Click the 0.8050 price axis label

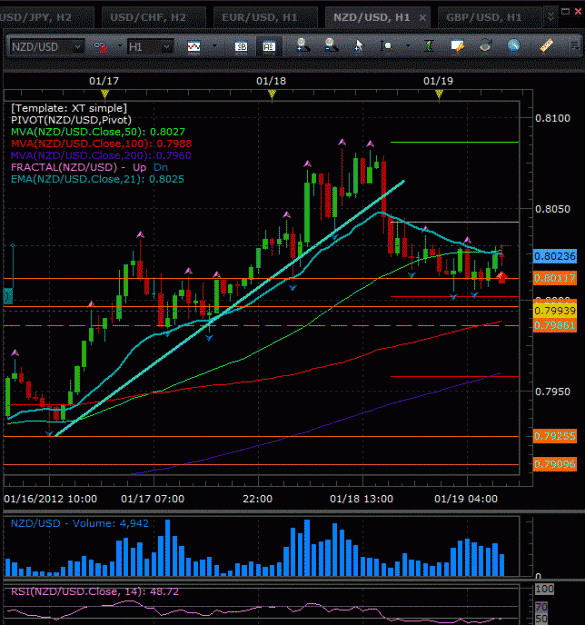coord(552,209)
